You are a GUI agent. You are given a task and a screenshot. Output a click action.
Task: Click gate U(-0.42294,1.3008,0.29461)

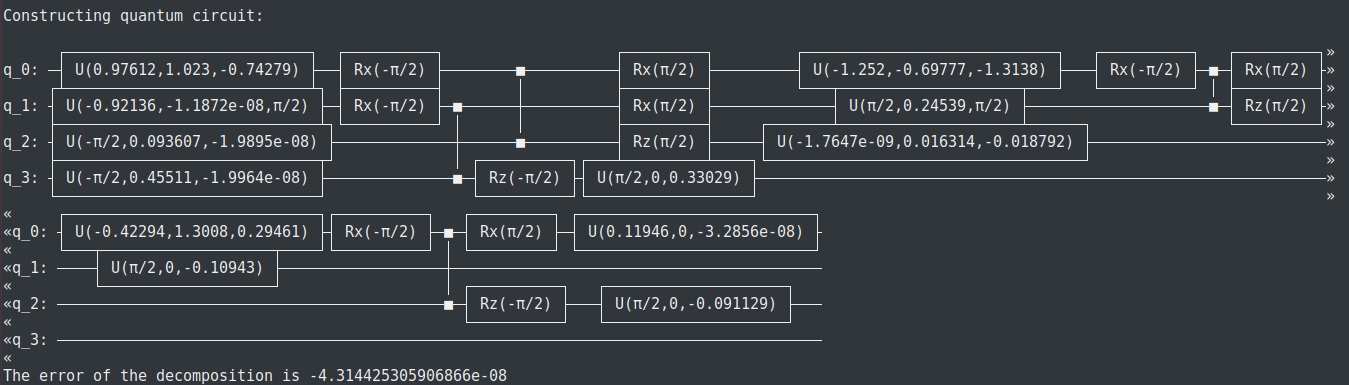[x=191, y=232]
